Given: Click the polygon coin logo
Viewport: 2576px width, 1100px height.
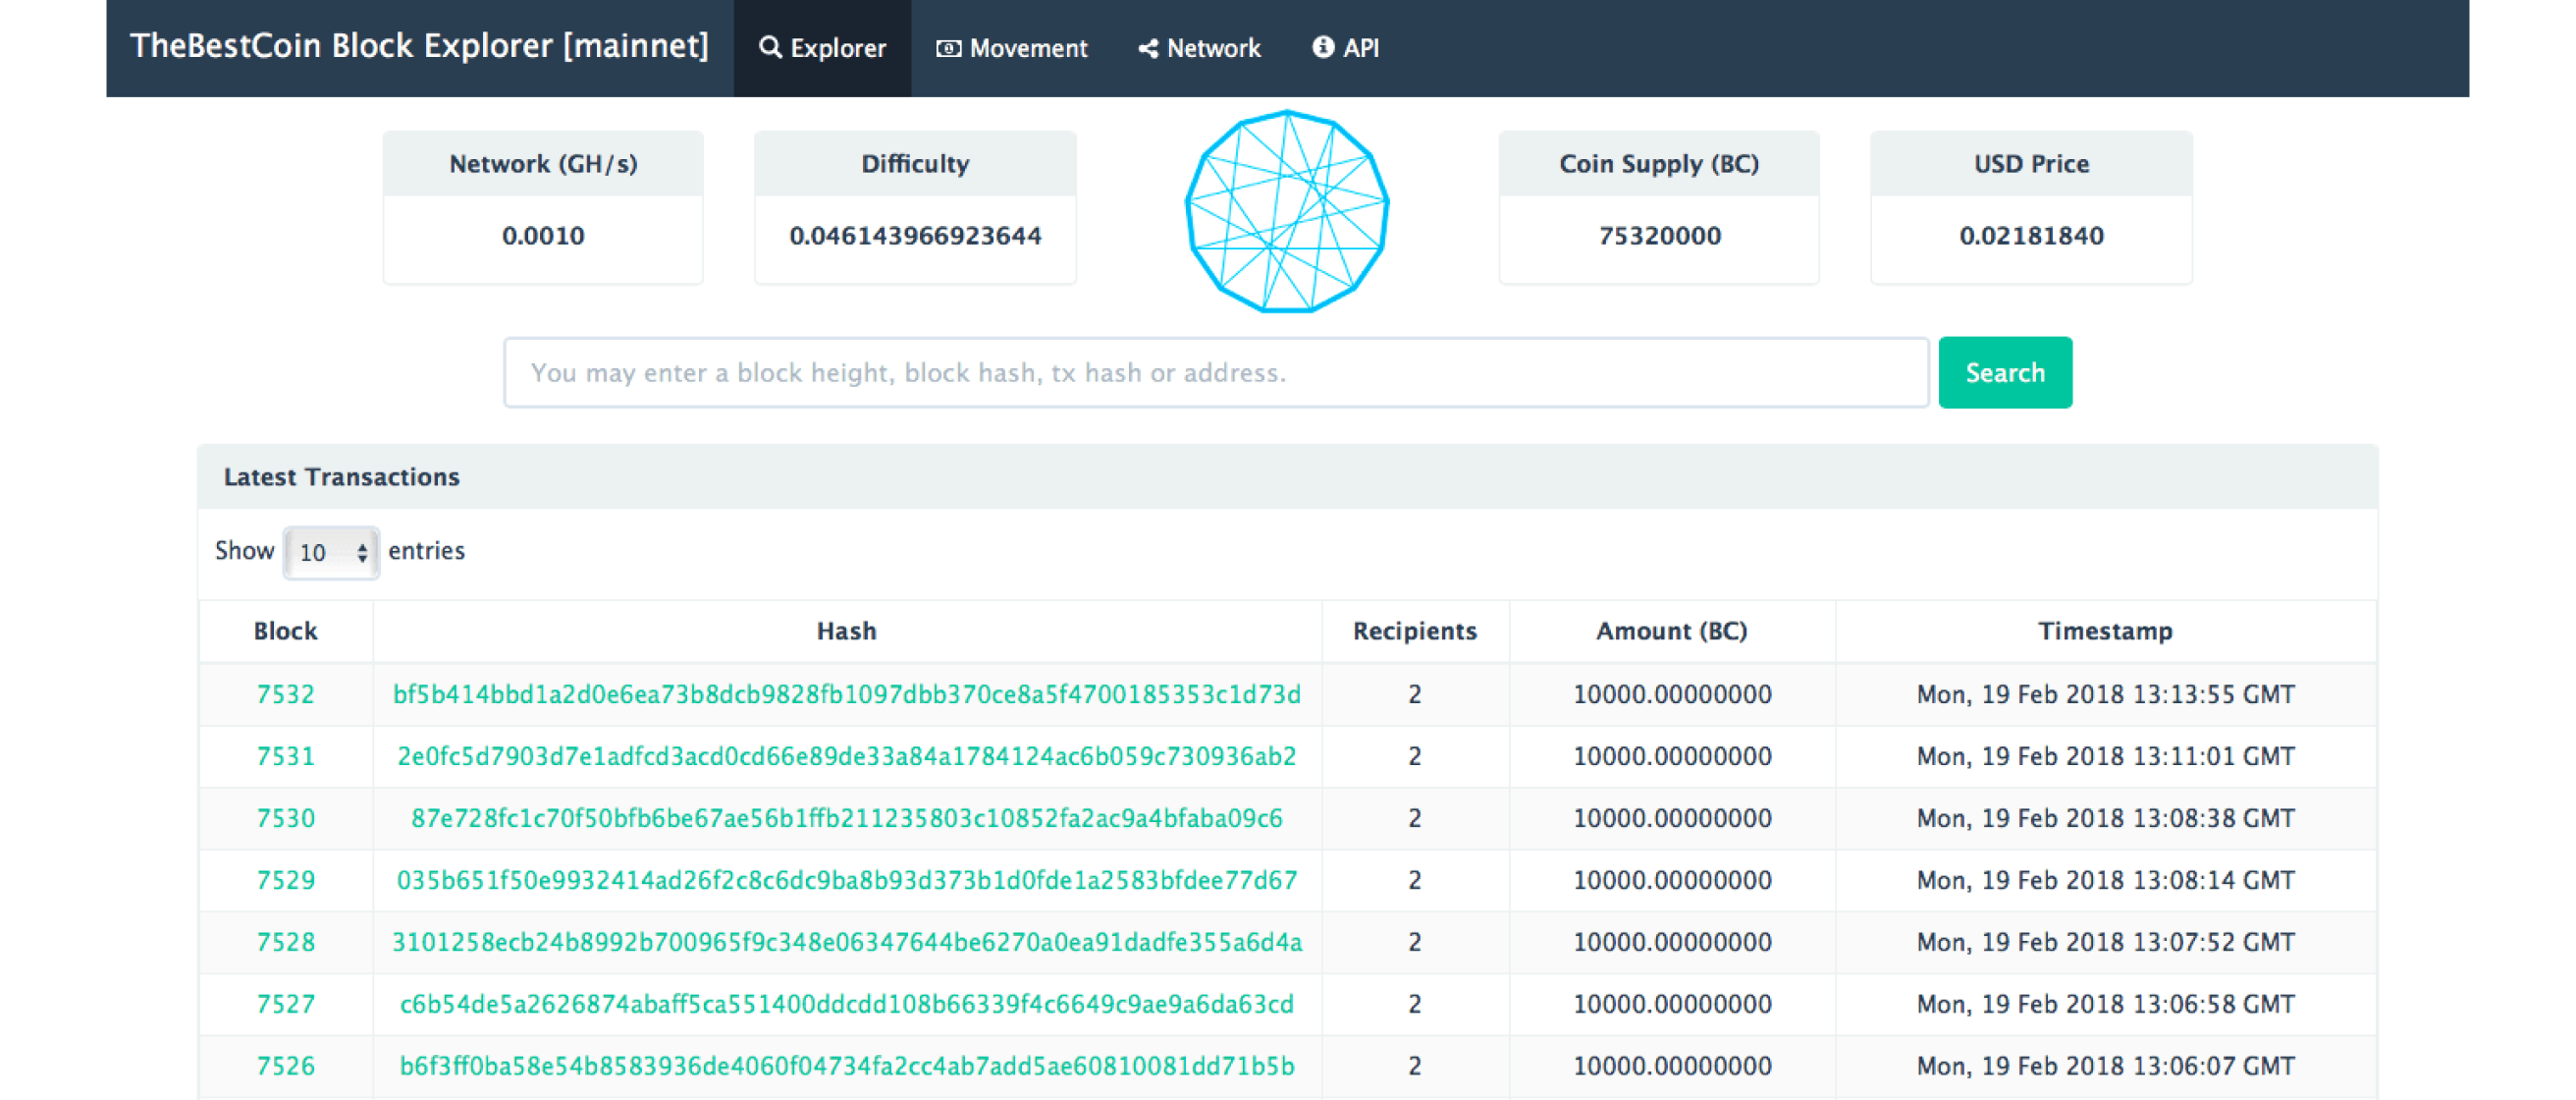Looking at the screenshot, I should [x=1287, y=211].
